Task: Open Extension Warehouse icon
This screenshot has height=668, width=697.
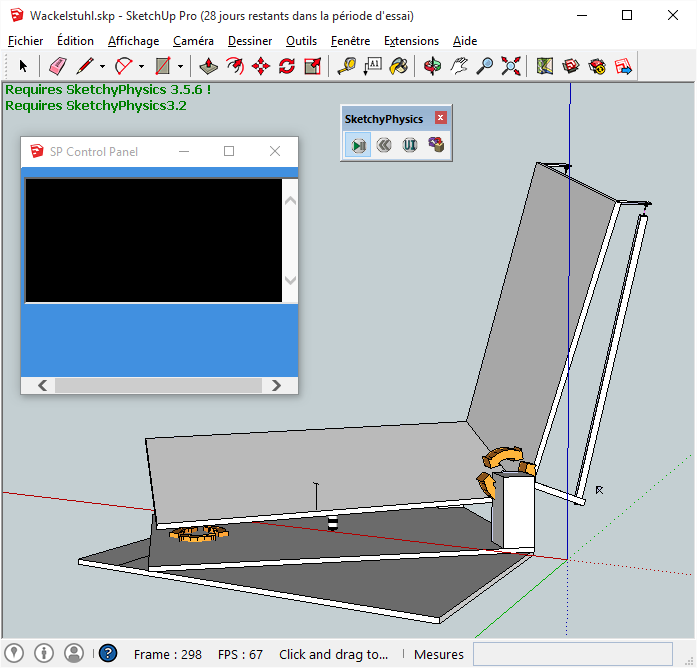Action: tap(597, 66)
